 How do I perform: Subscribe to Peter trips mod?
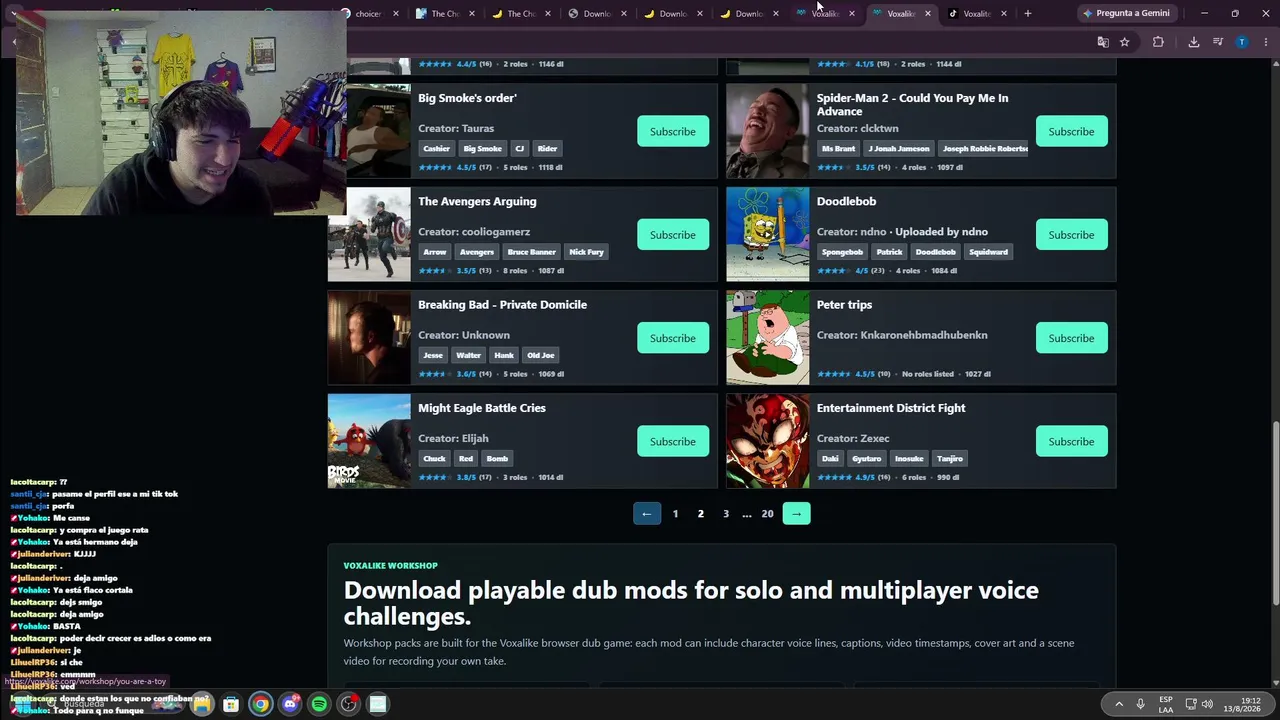[x=1071, y=338]
